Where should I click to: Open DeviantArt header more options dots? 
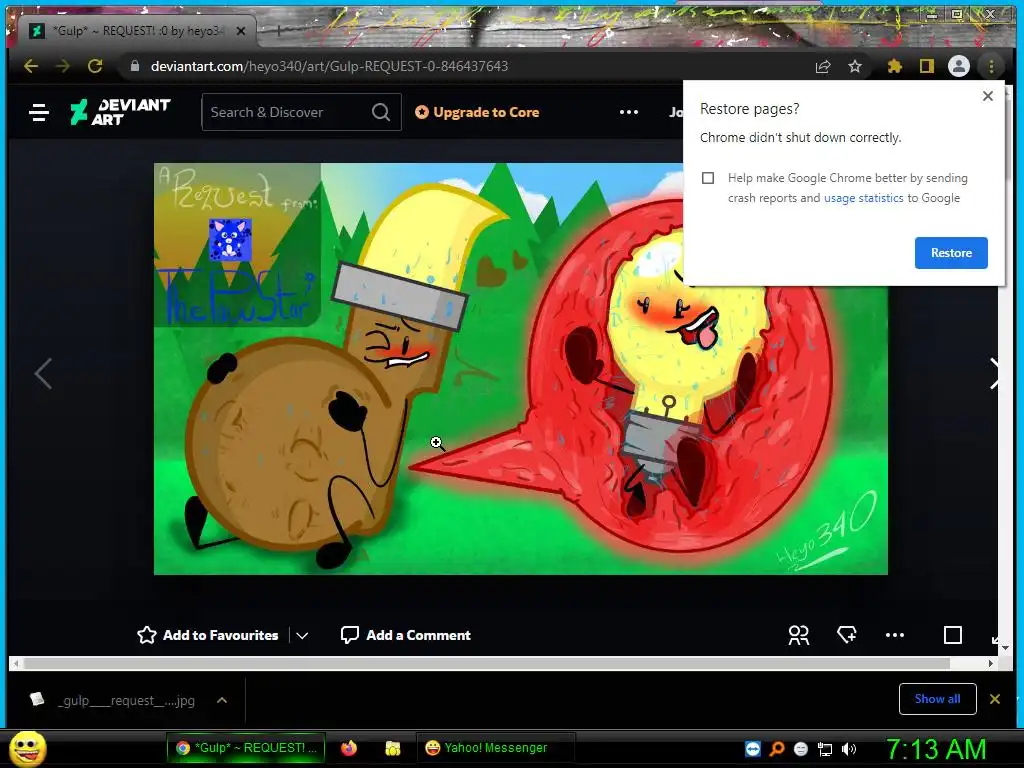tap(629, 112)
